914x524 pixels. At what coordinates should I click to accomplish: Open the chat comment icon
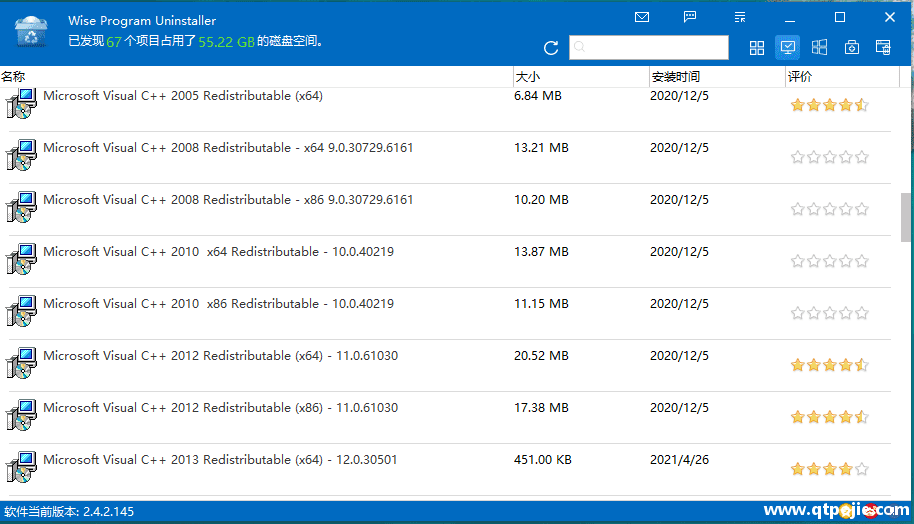690,17
